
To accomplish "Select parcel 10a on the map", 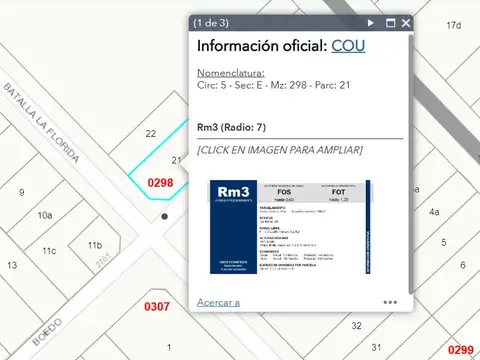I will (45, 215).
